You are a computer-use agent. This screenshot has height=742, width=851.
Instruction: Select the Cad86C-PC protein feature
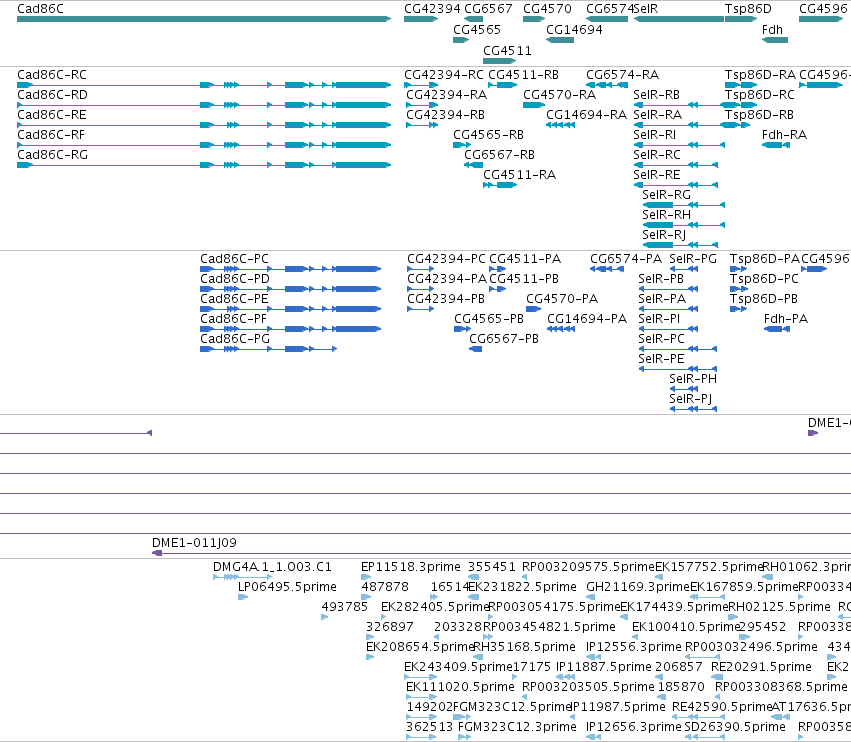(x=290, y=269)
